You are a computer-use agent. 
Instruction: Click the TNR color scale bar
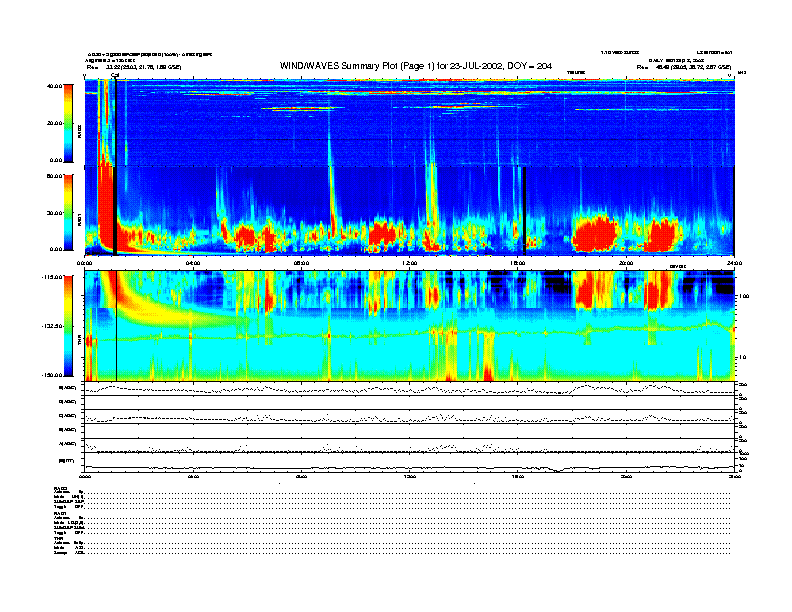coord(68,326)
